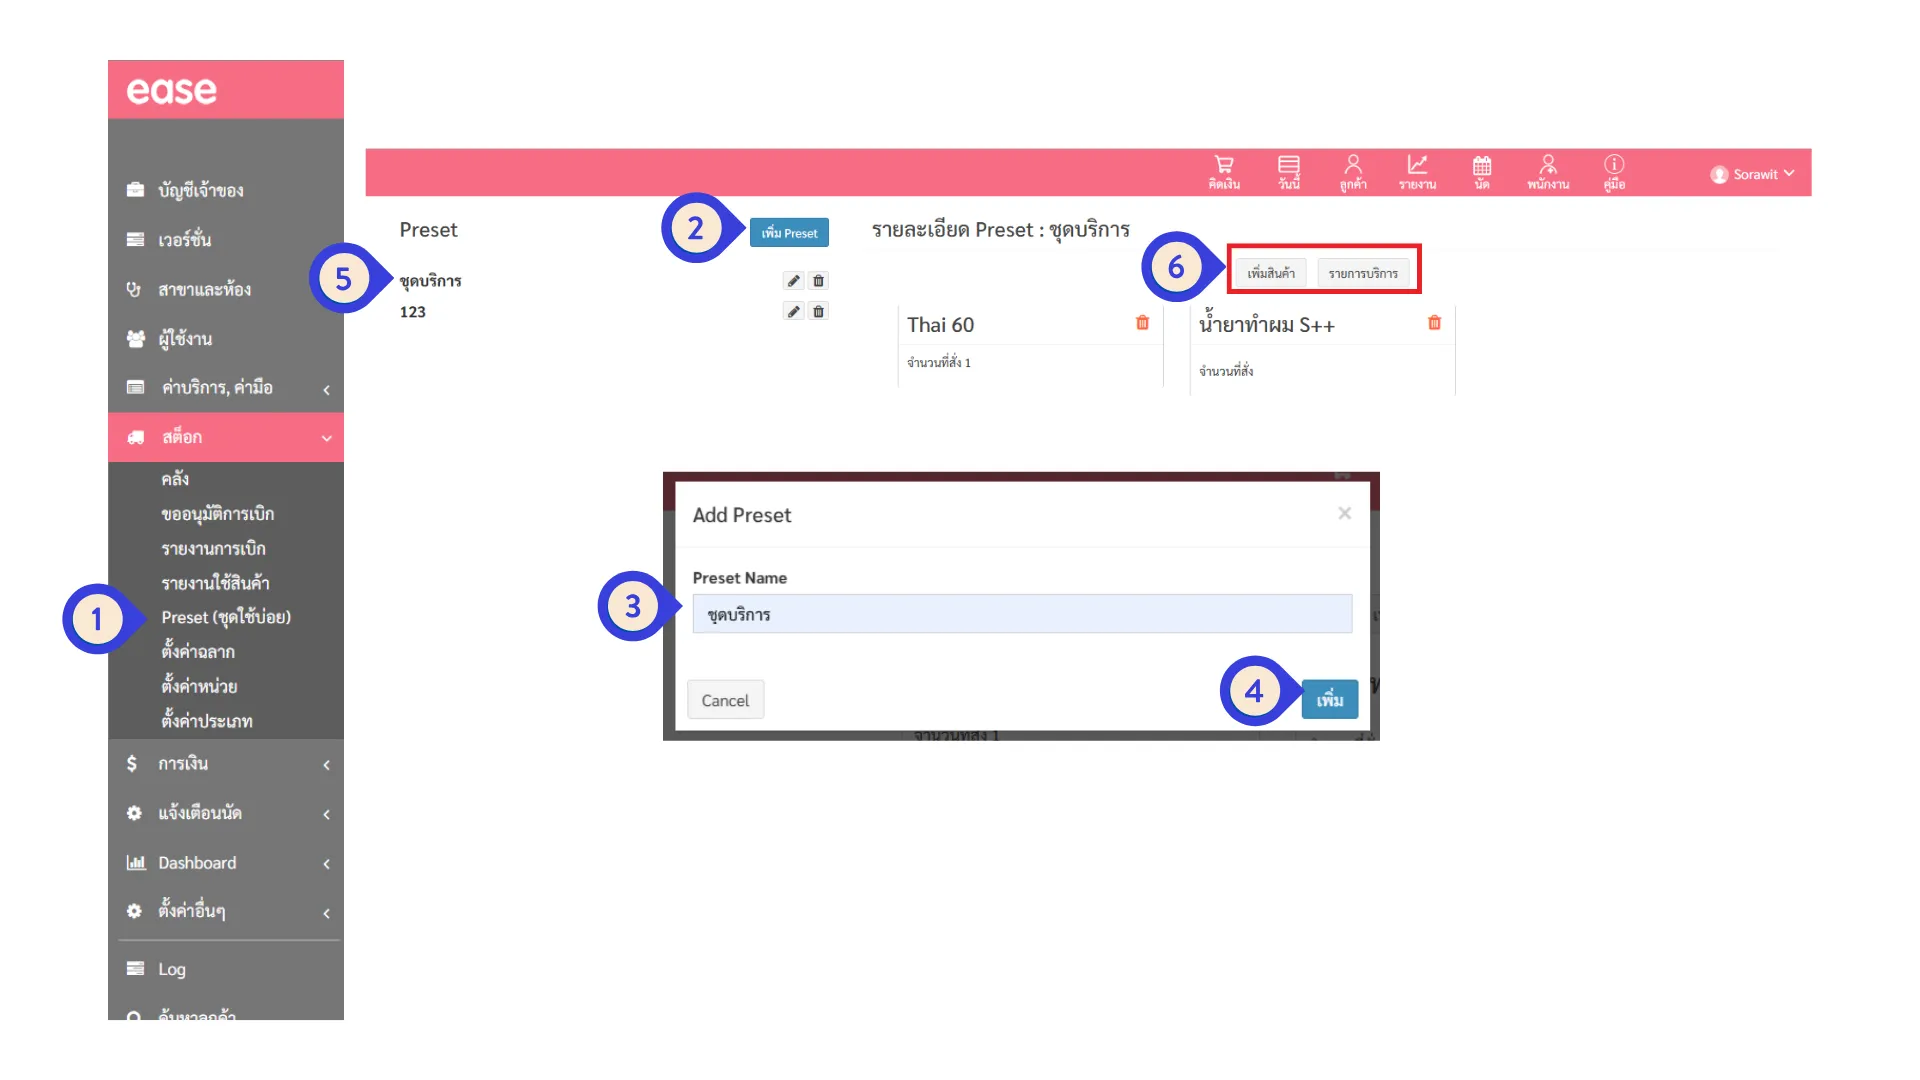Click pencil edit icon for ชุดบริการ preset

[x=793, y=281]
